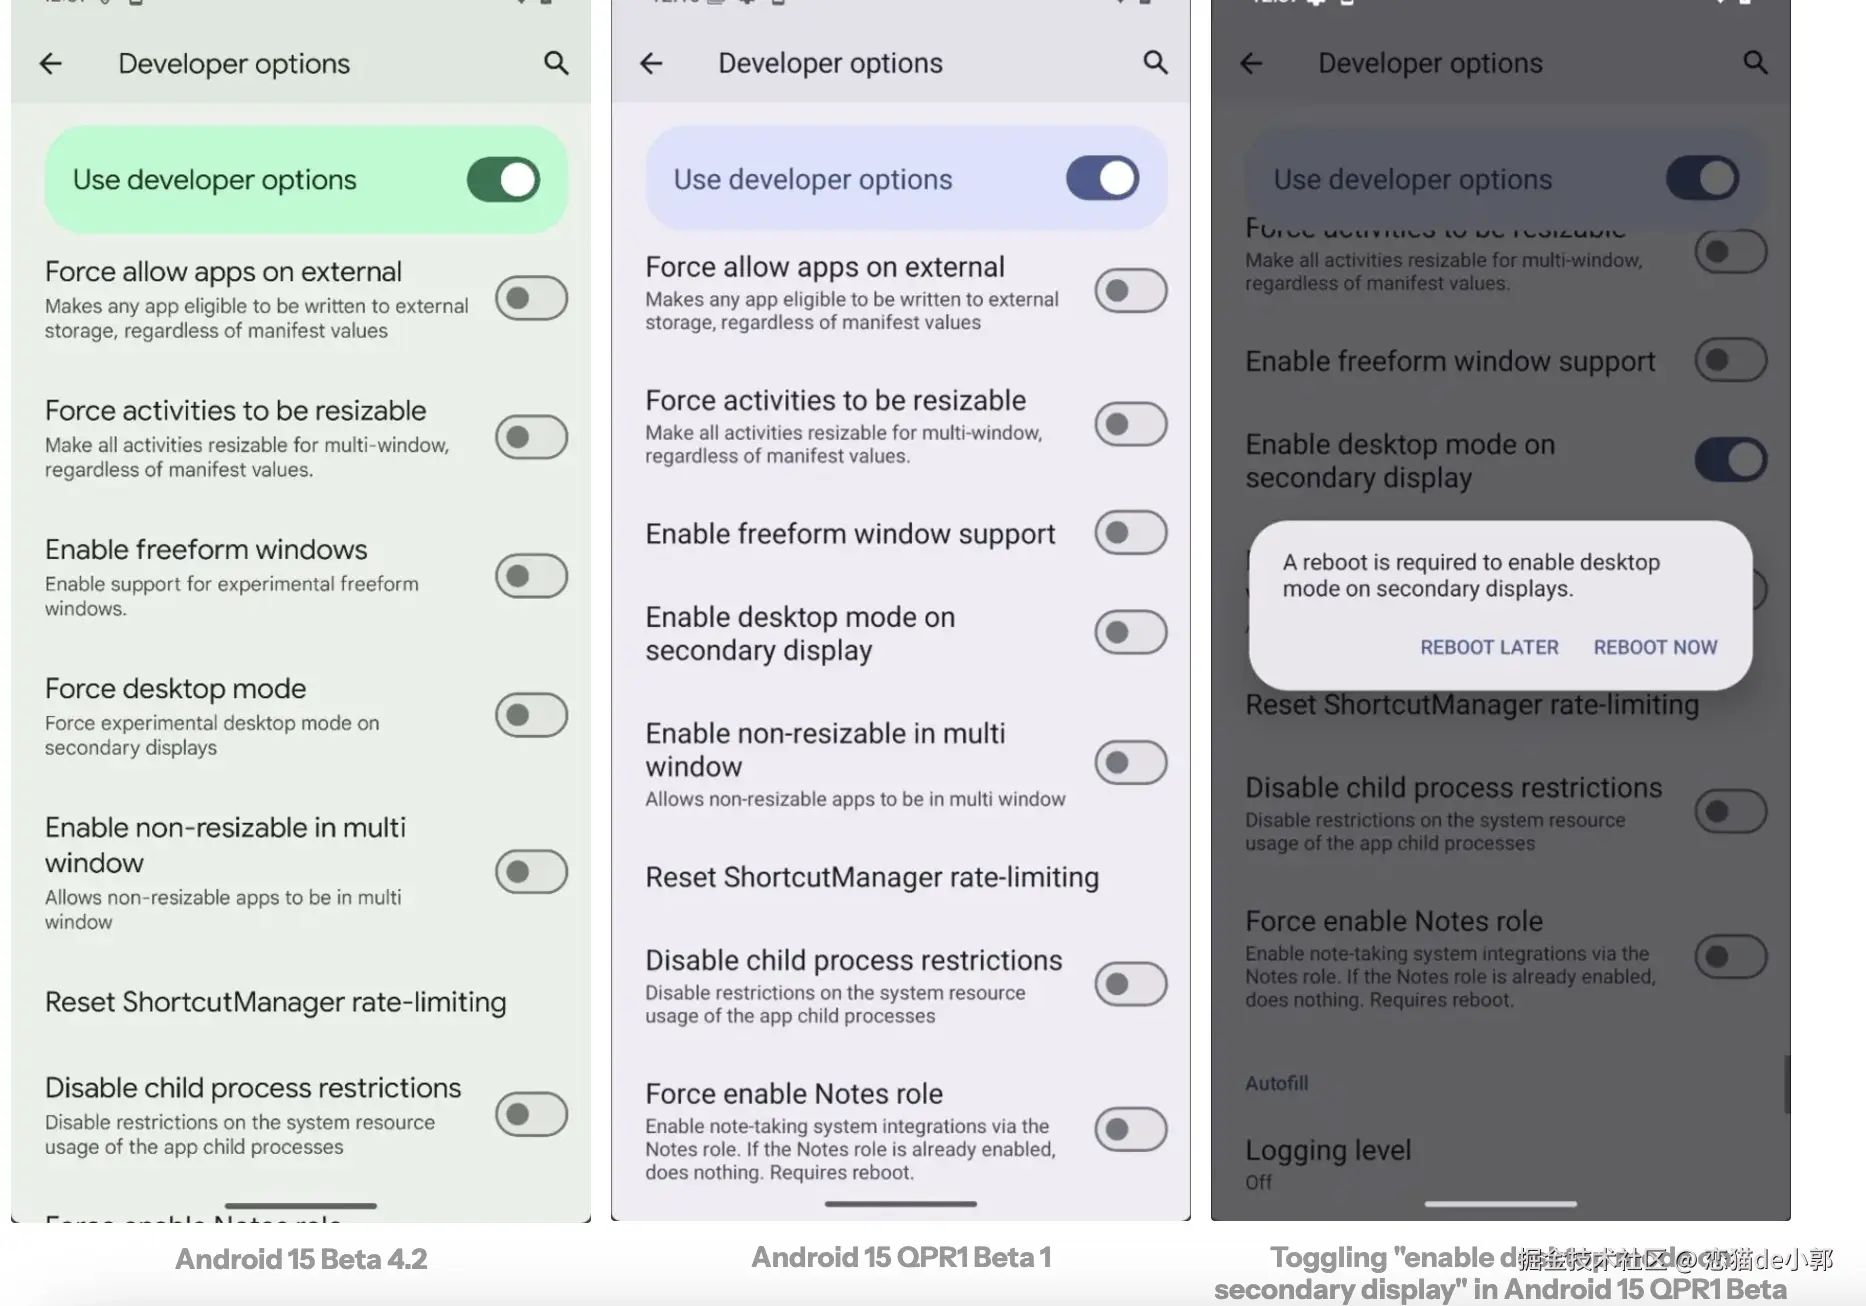Tap back arrow on the reboot dialog screen
The height and width of the screenshot is (1306, 1866).
tap(1251, 64)
